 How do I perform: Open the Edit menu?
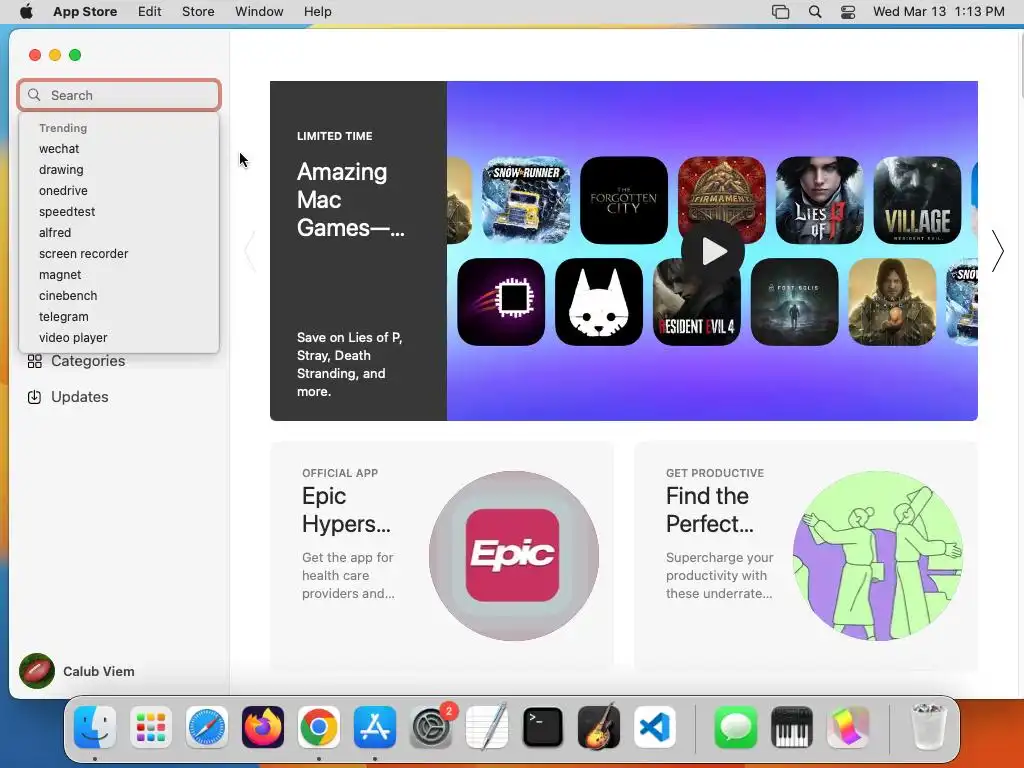(x=150, y=12)
